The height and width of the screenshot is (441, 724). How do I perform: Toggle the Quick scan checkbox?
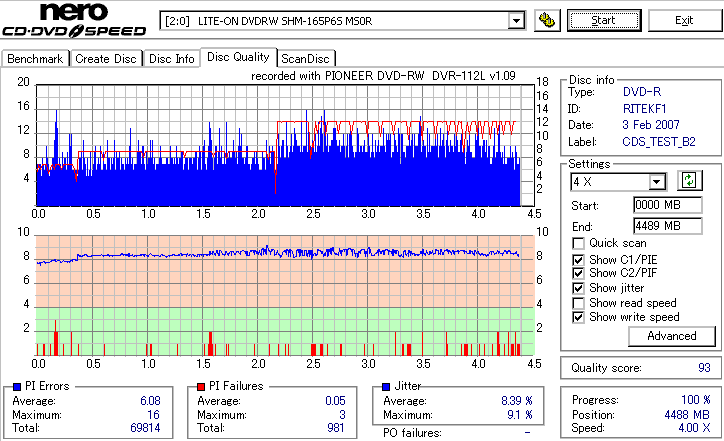pos(578,243)
